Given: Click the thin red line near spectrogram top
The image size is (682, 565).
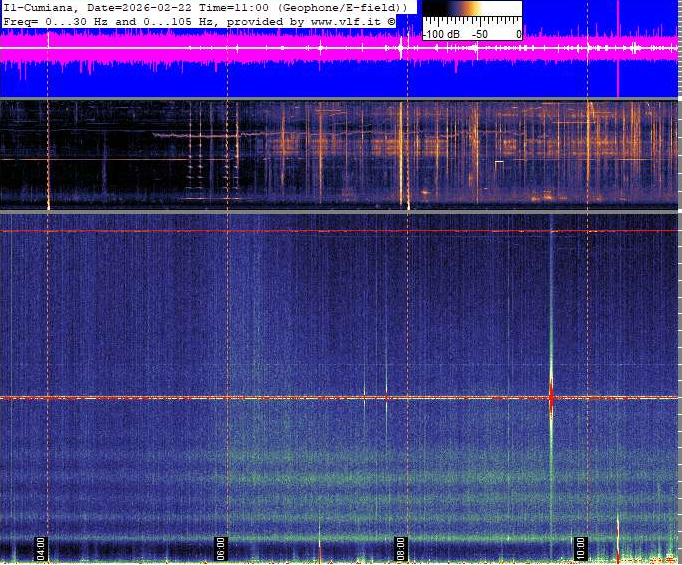Looking at the screenshot, I should point(300,231).
